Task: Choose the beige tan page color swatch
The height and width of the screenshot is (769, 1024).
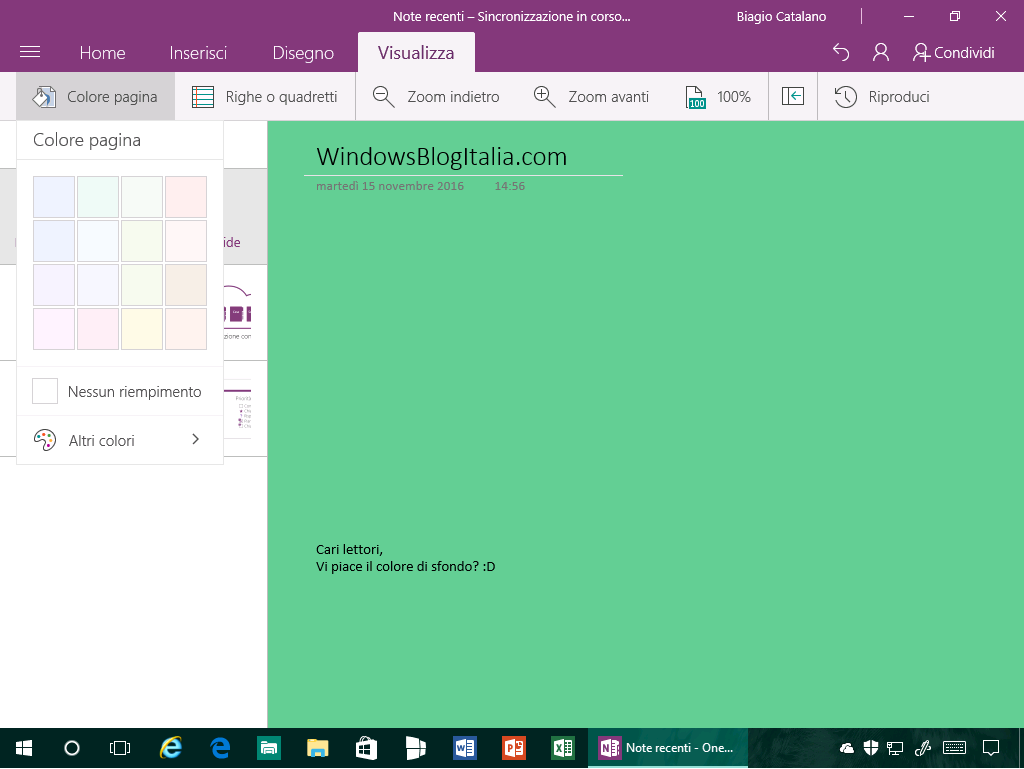Action: [186, 285]
